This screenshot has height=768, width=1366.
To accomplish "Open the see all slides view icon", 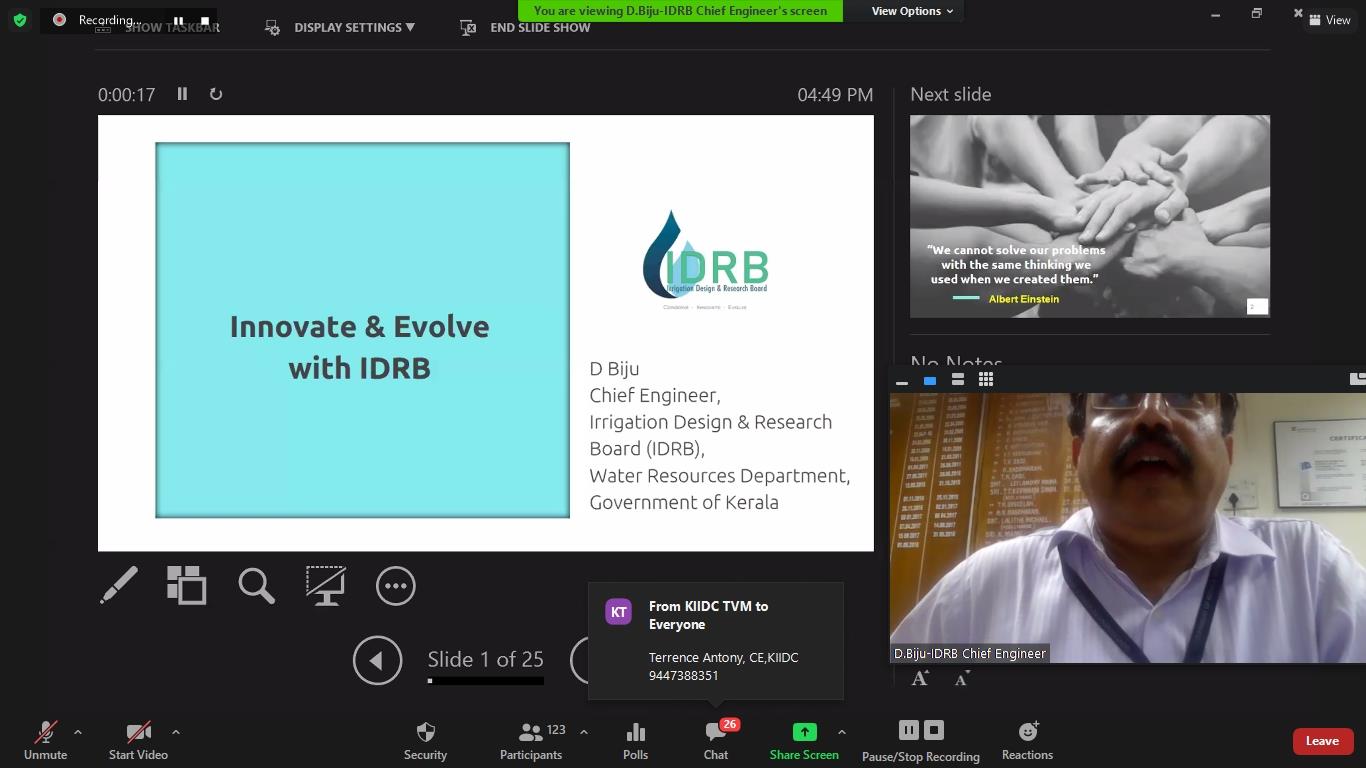I will pos(186,586).
